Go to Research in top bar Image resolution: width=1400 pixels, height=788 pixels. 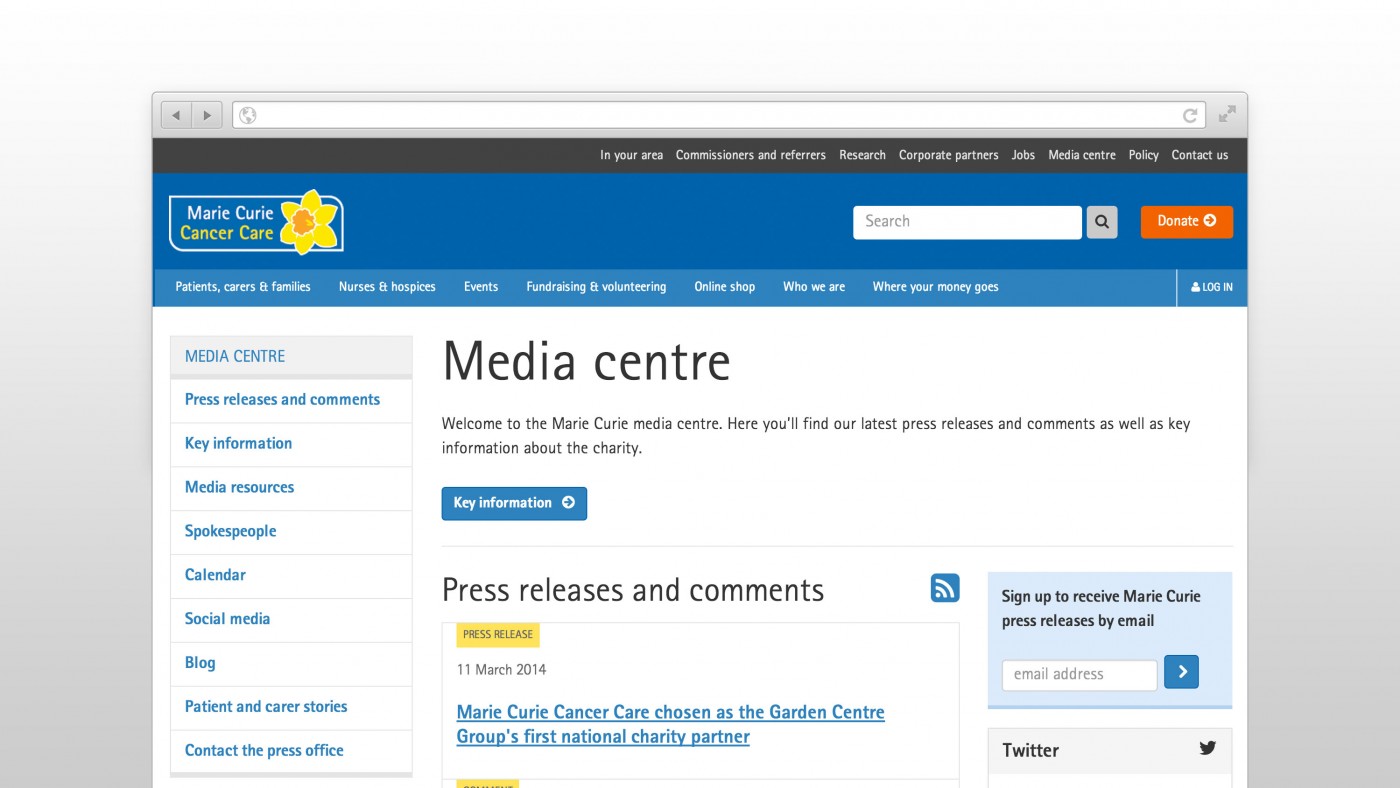(x=862, y=155)
